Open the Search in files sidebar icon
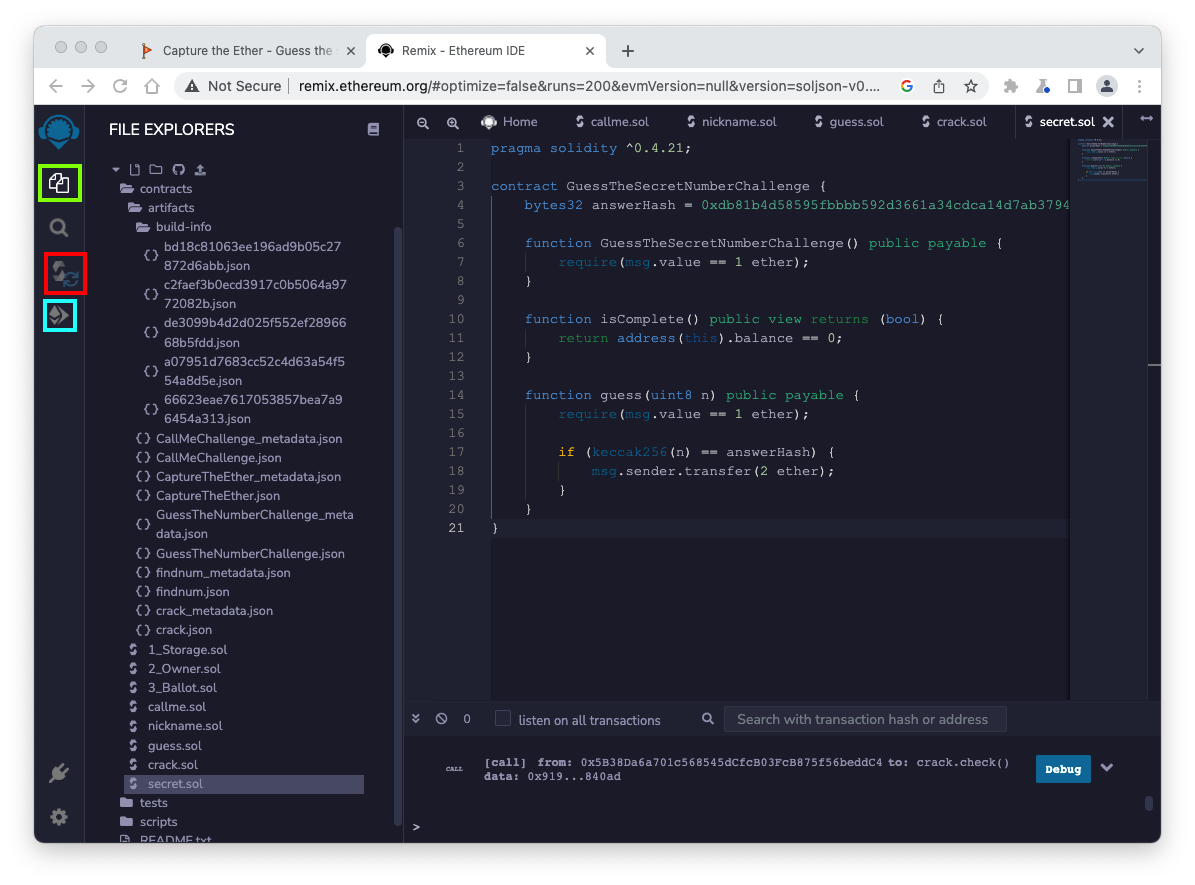Viewport: 1195px width, 885px height. 59,228
